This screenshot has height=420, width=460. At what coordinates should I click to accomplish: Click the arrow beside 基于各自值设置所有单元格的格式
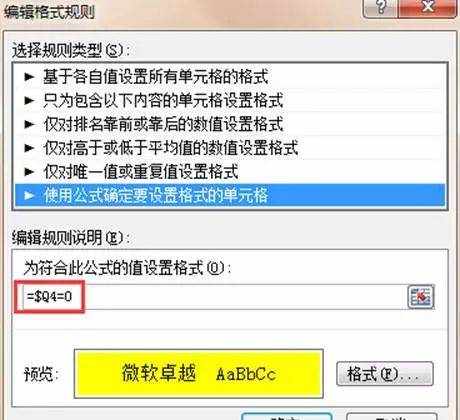[29, 77]
